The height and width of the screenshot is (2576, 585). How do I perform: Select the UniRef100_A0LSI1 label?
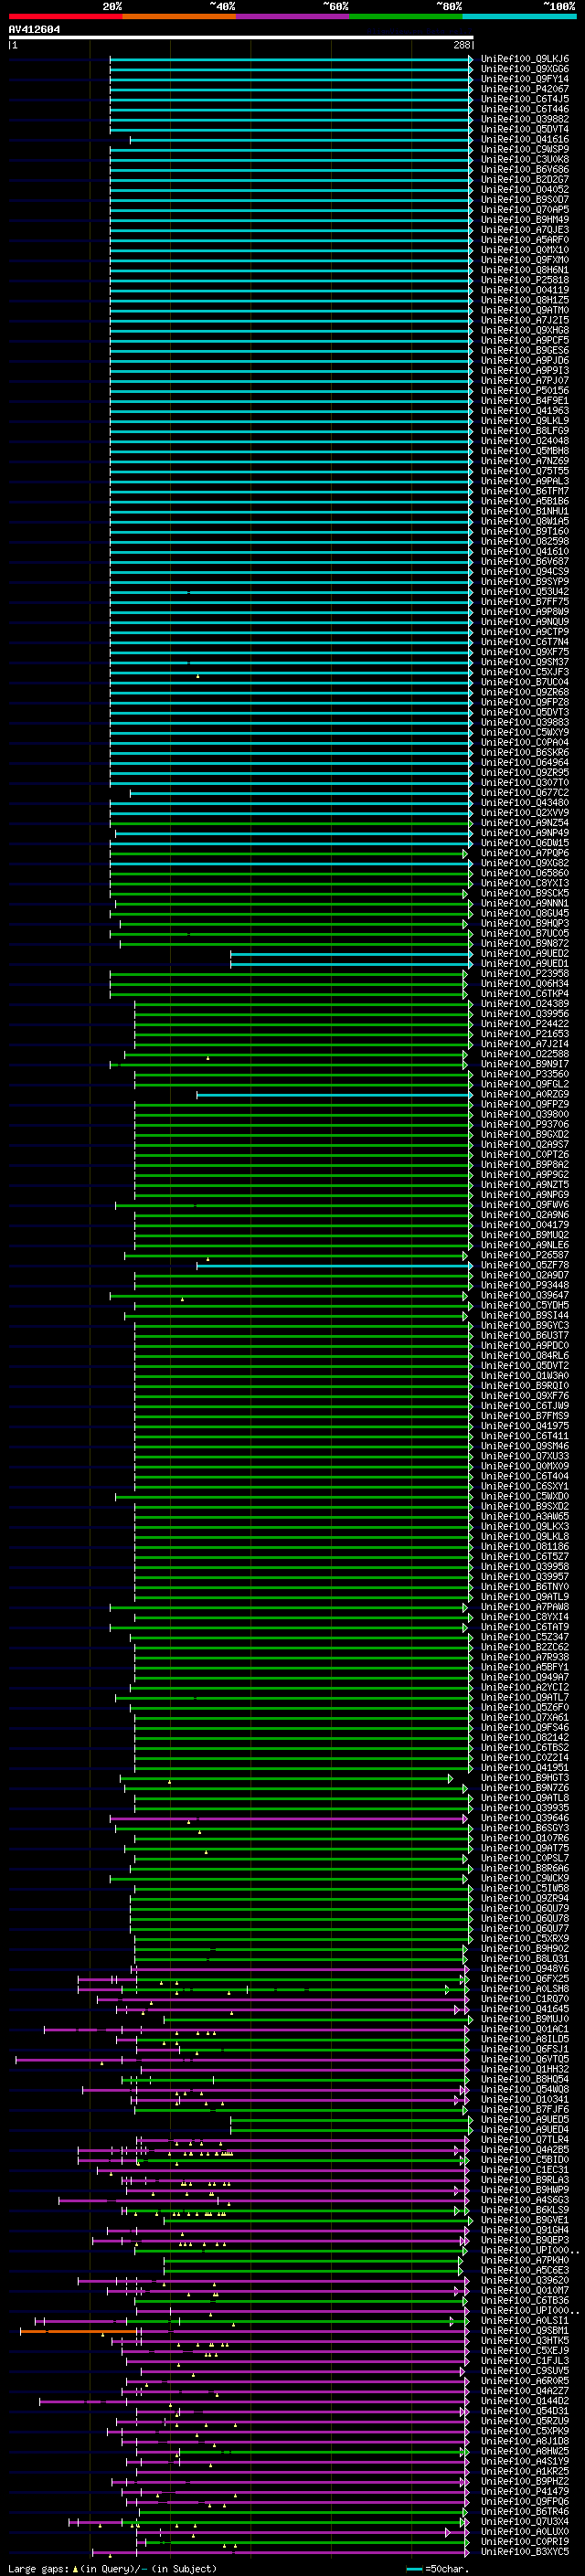click(525, 2321)
